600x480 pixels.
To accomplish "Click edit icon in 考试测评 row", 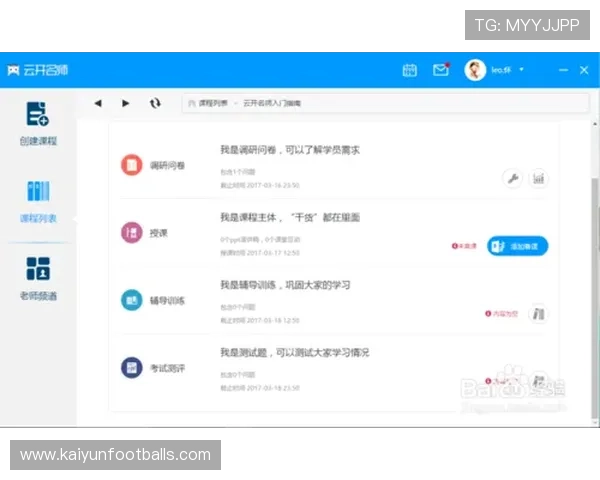I will click(x=539, y=381).
